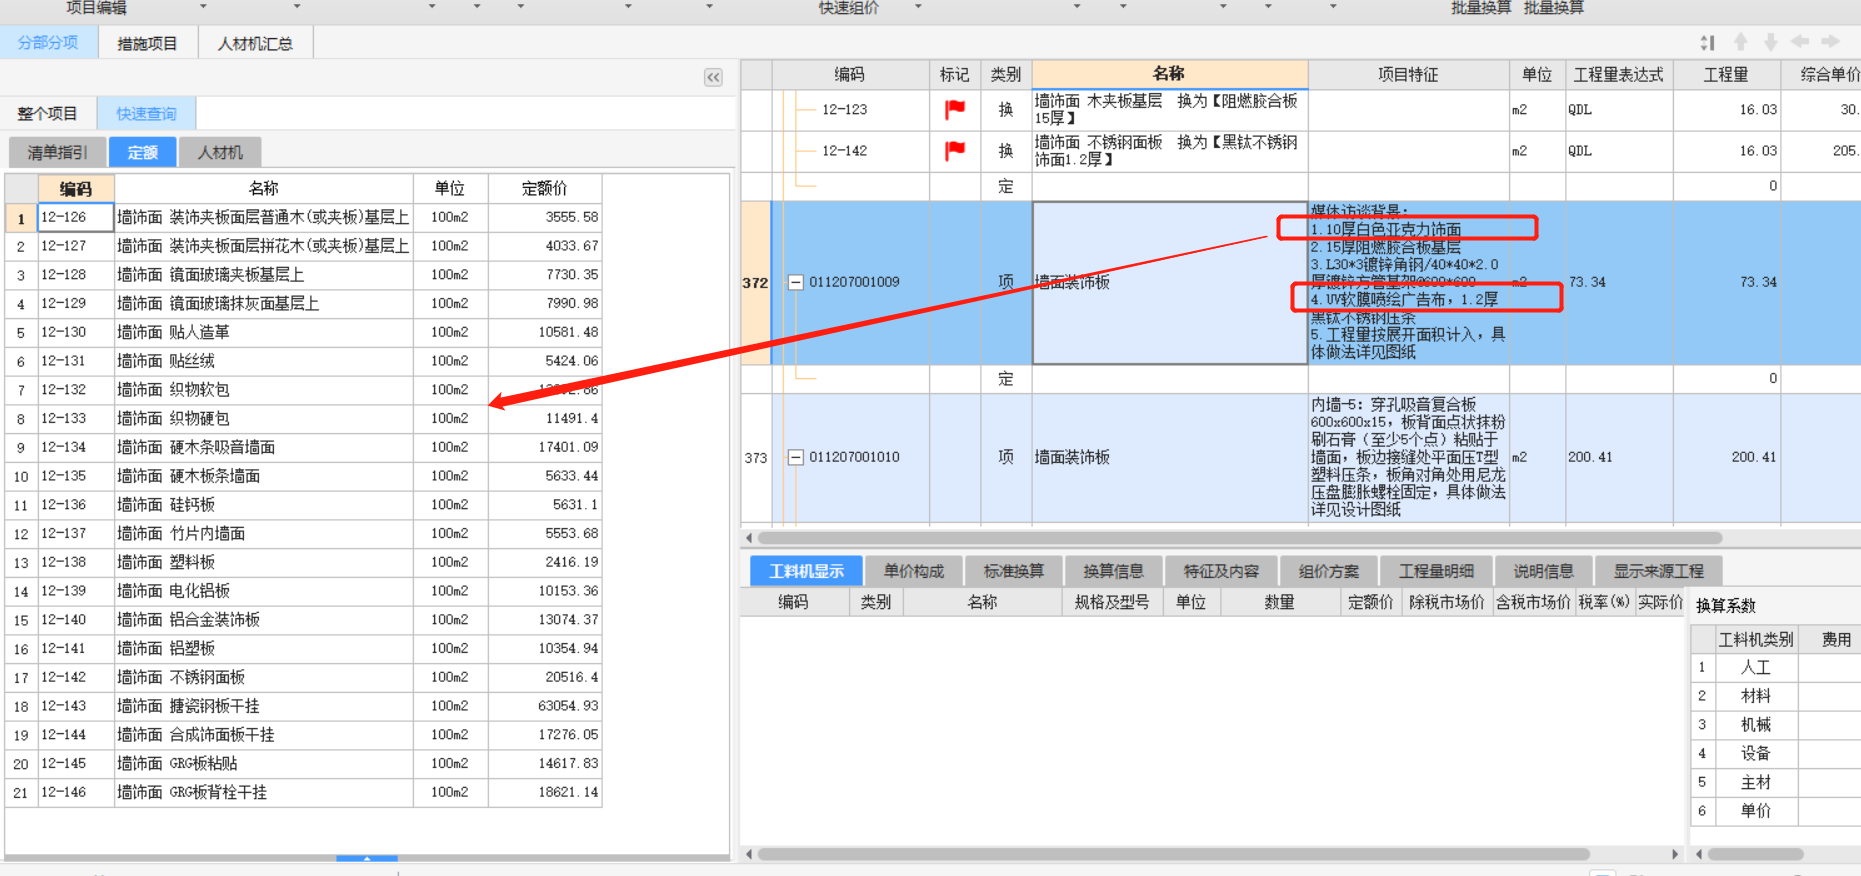Viewport: 1861px width, 876px height.
Task: Collapse the left query panel with double-chevron button
Action: [x=713, y=77]
